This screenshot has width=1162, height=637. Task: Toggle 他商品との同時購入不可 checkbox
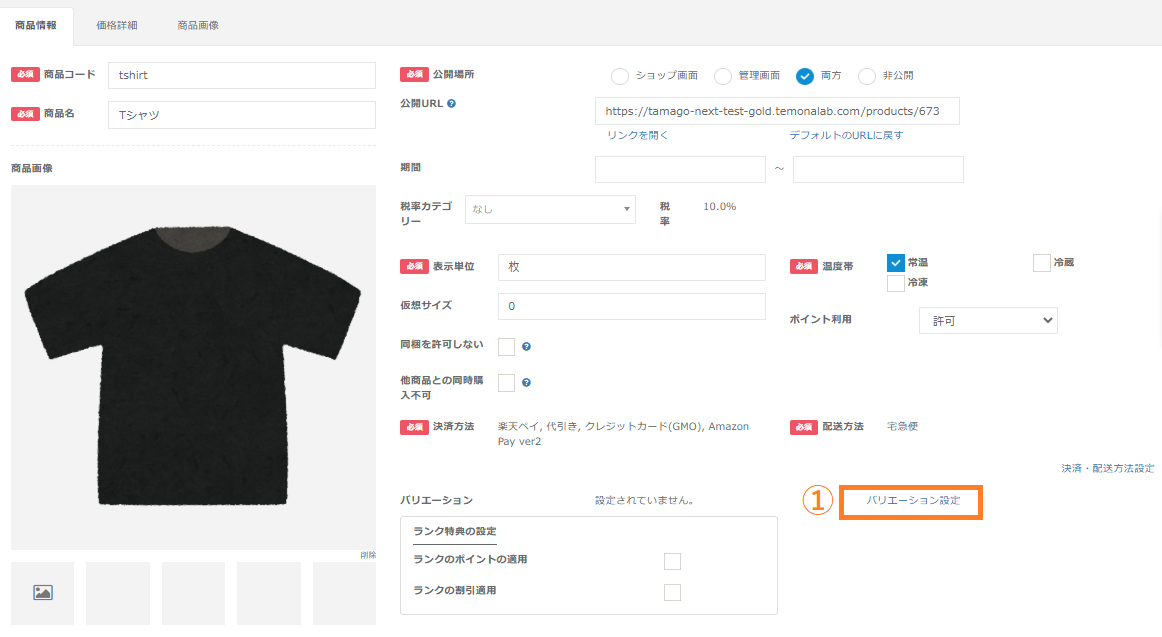coord(506,383)
